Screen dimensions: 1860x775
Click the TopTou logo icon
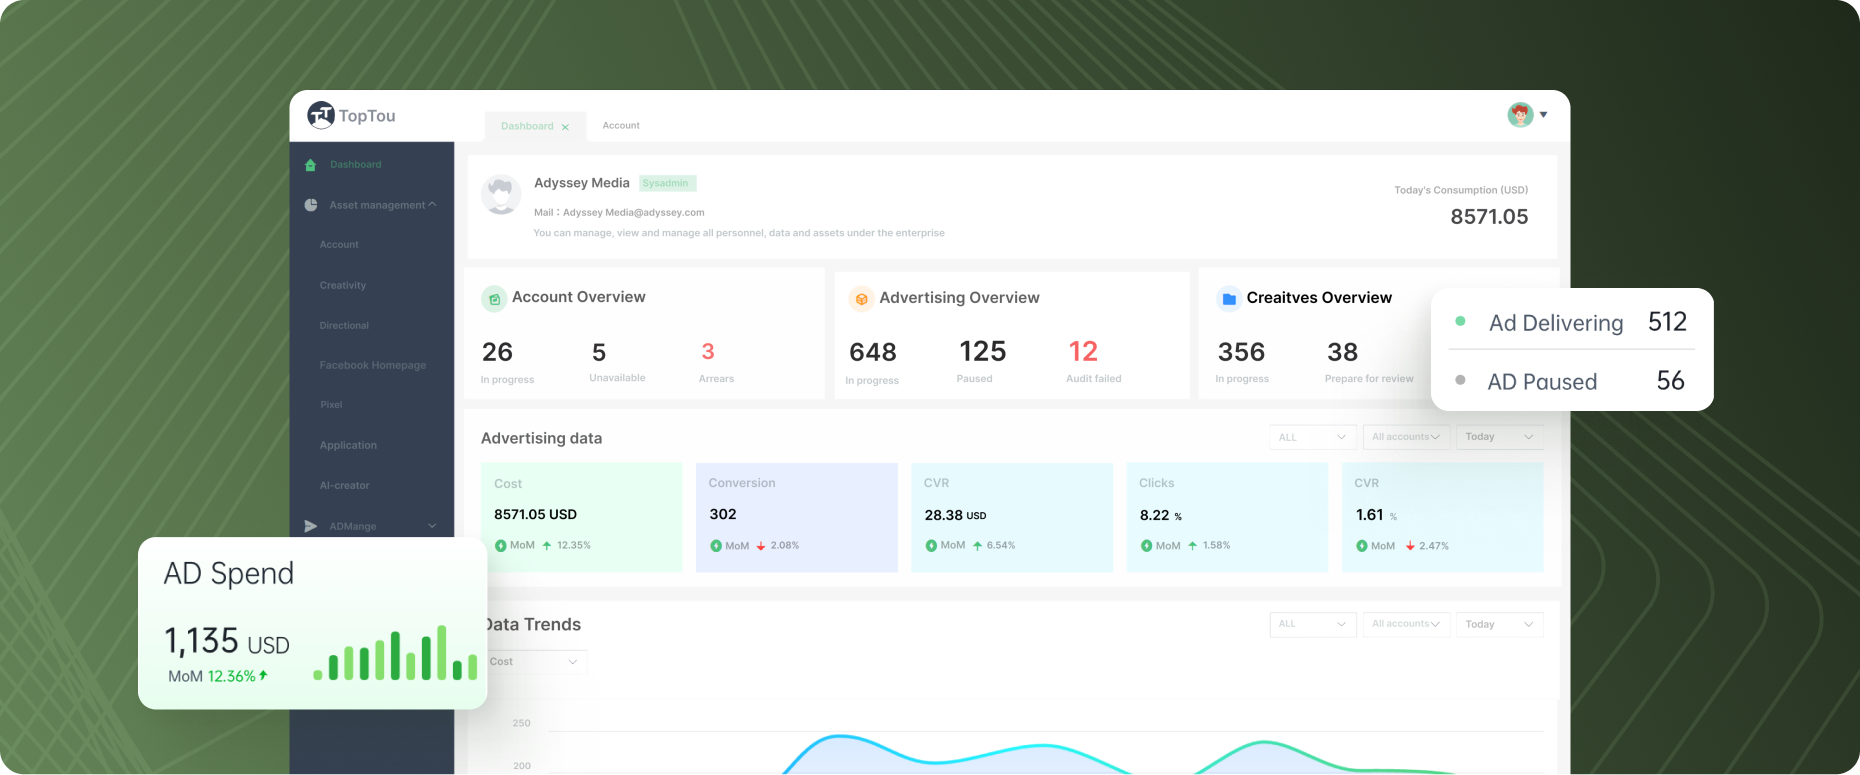coord(320,115)
